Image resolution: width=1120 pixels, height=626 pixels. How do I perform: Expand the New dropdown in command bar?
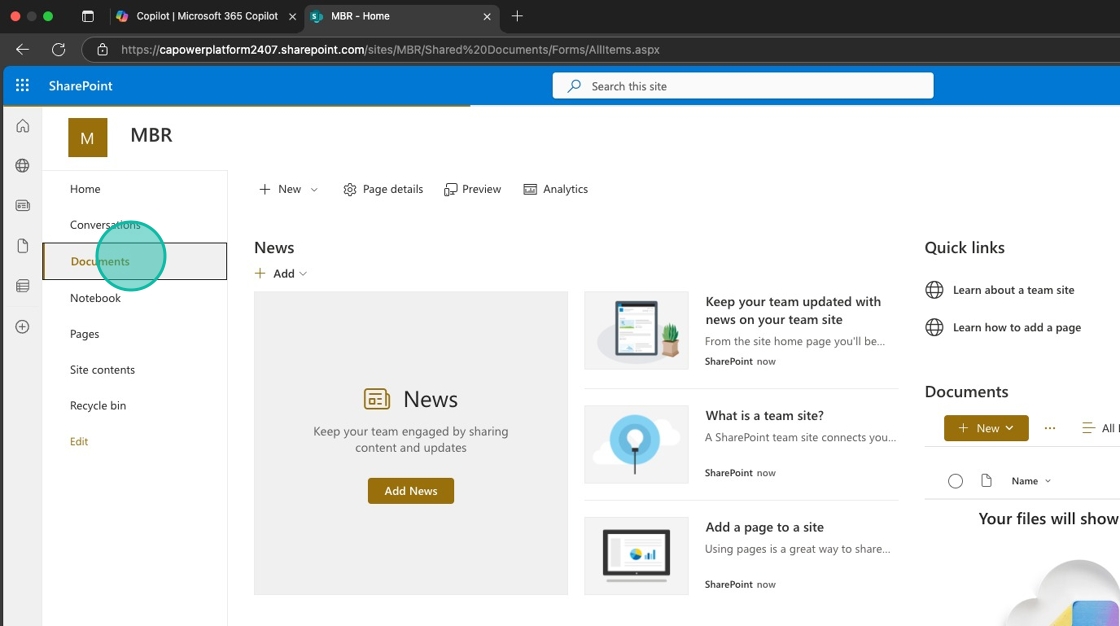click(288, 189)
